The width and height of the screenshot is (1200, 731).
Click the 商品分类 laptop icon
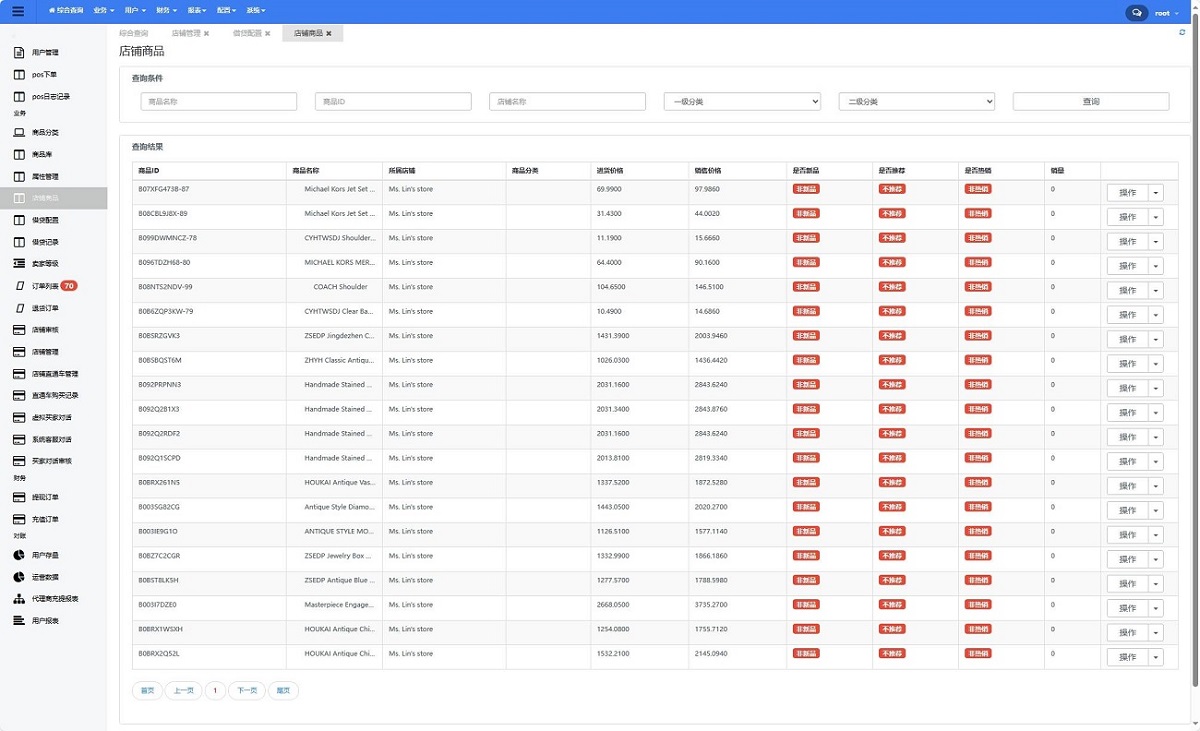pyautogui.click(x=19, y=132)
